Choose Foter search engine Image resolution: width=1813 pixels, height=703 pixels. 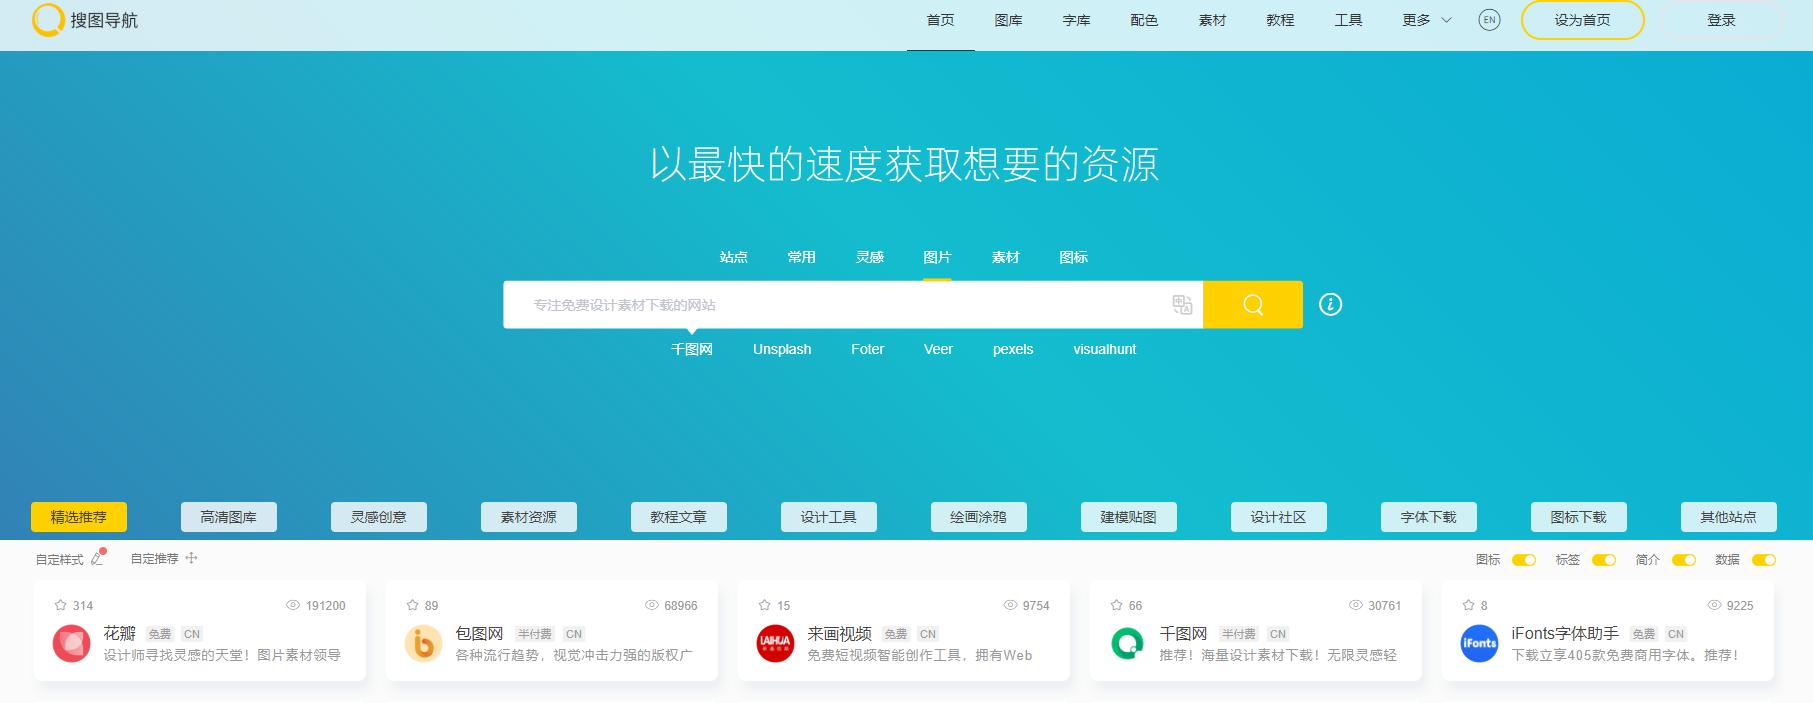pyautogui.click(x=868, y=349)
